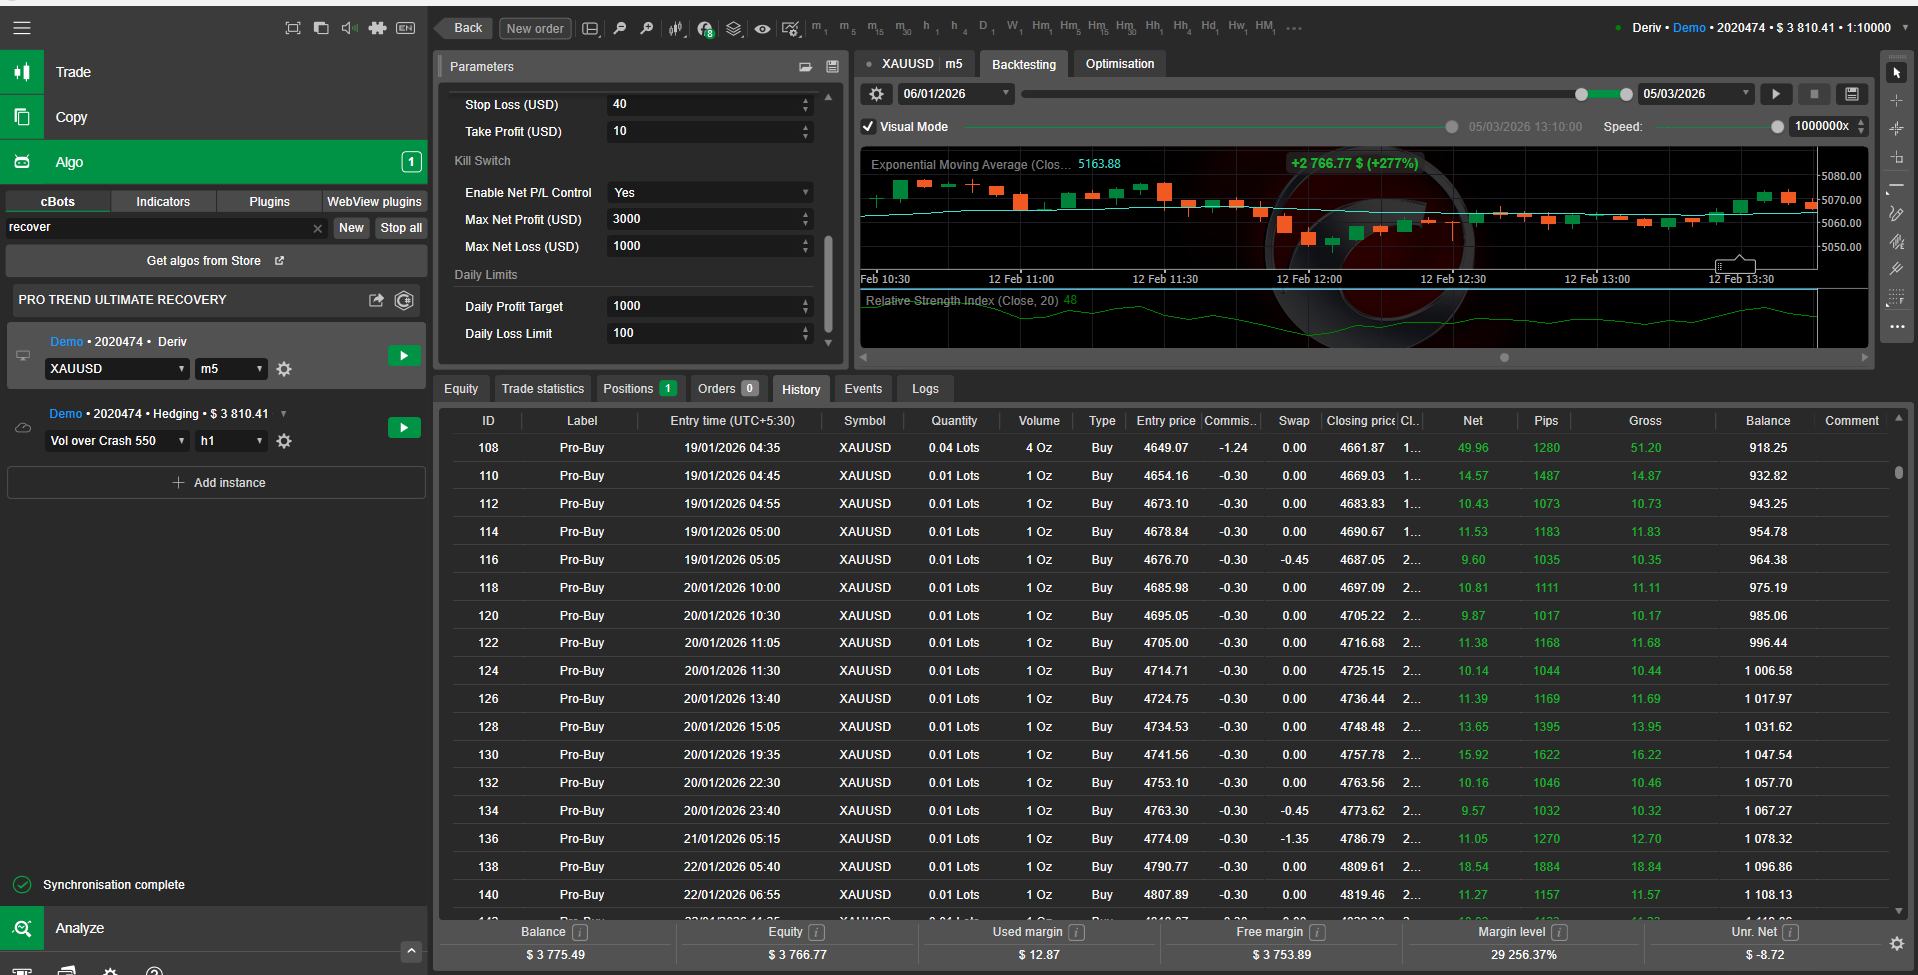Open backtesting settings gear icon
This screenshot has height=975, width=1918.
pyautogui.click(x=877, y=94)
